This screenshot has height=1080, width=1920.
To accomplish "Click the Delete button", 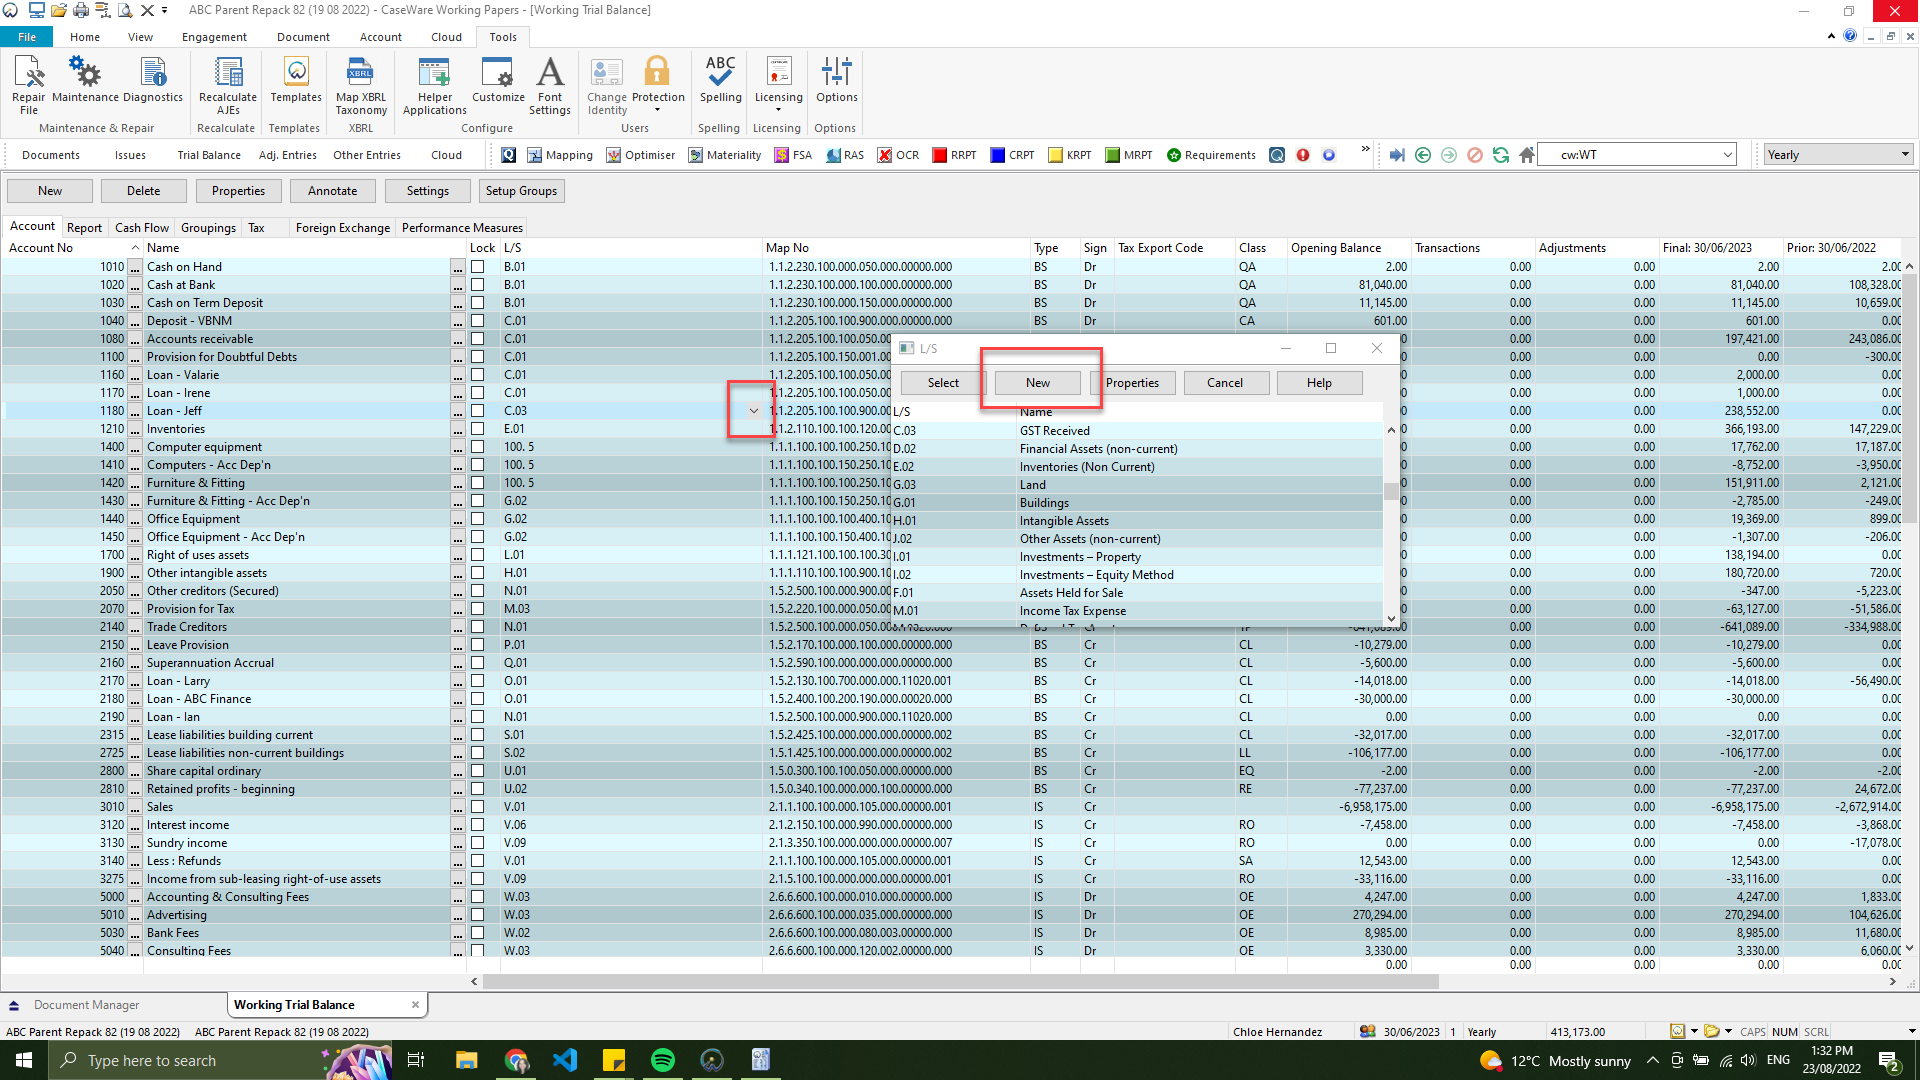I will (144, 191).
